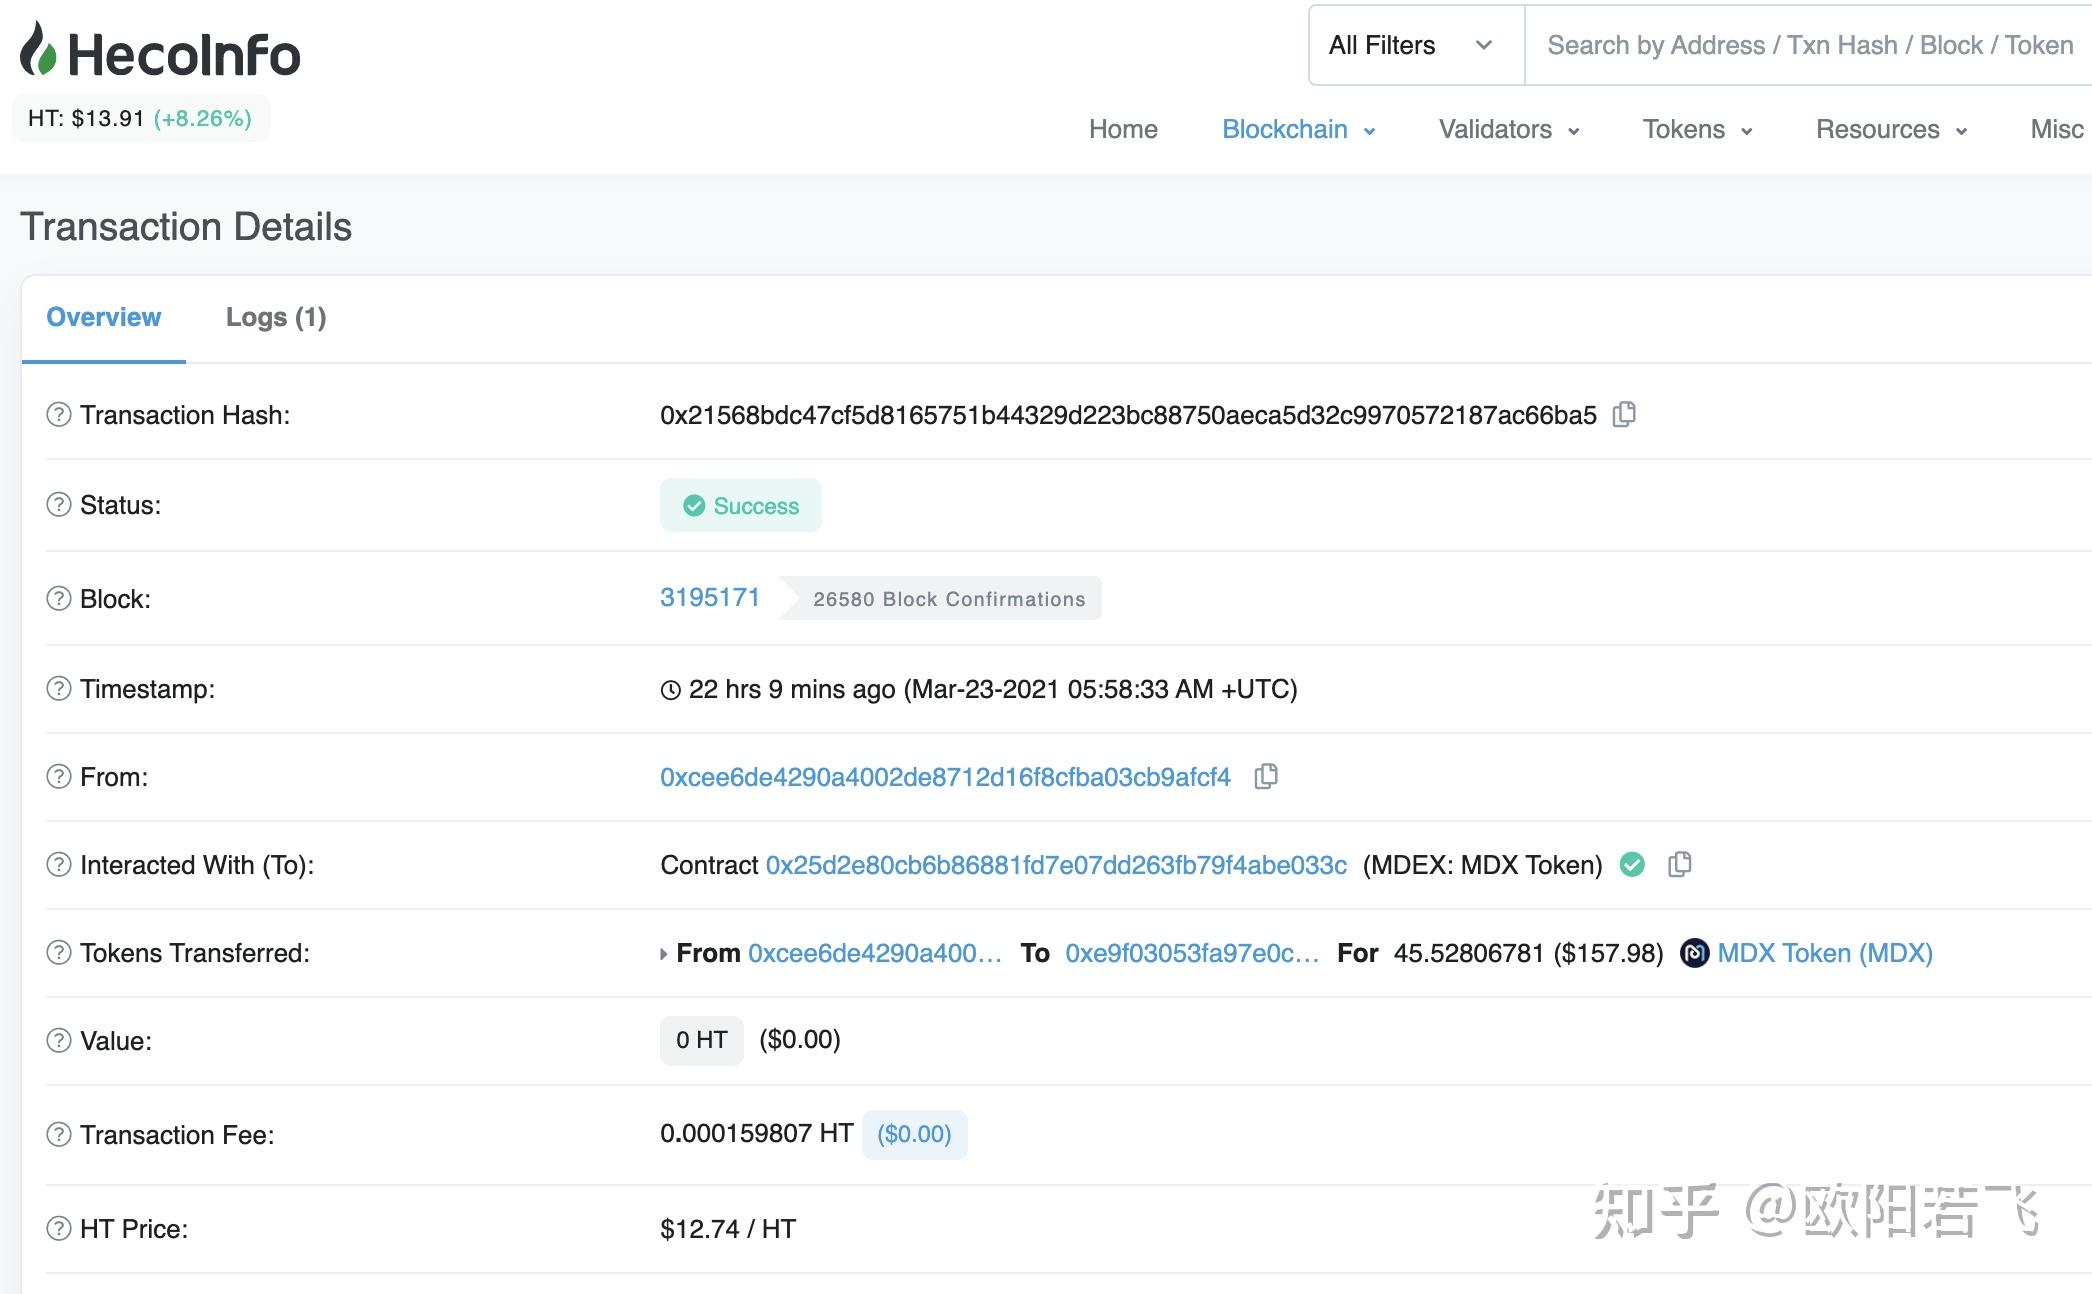This screenshot has height=1294, width=2092.
Task: Open the Tokens dropdown menu
Action: pyautogui.click(x=1697, y=129)
